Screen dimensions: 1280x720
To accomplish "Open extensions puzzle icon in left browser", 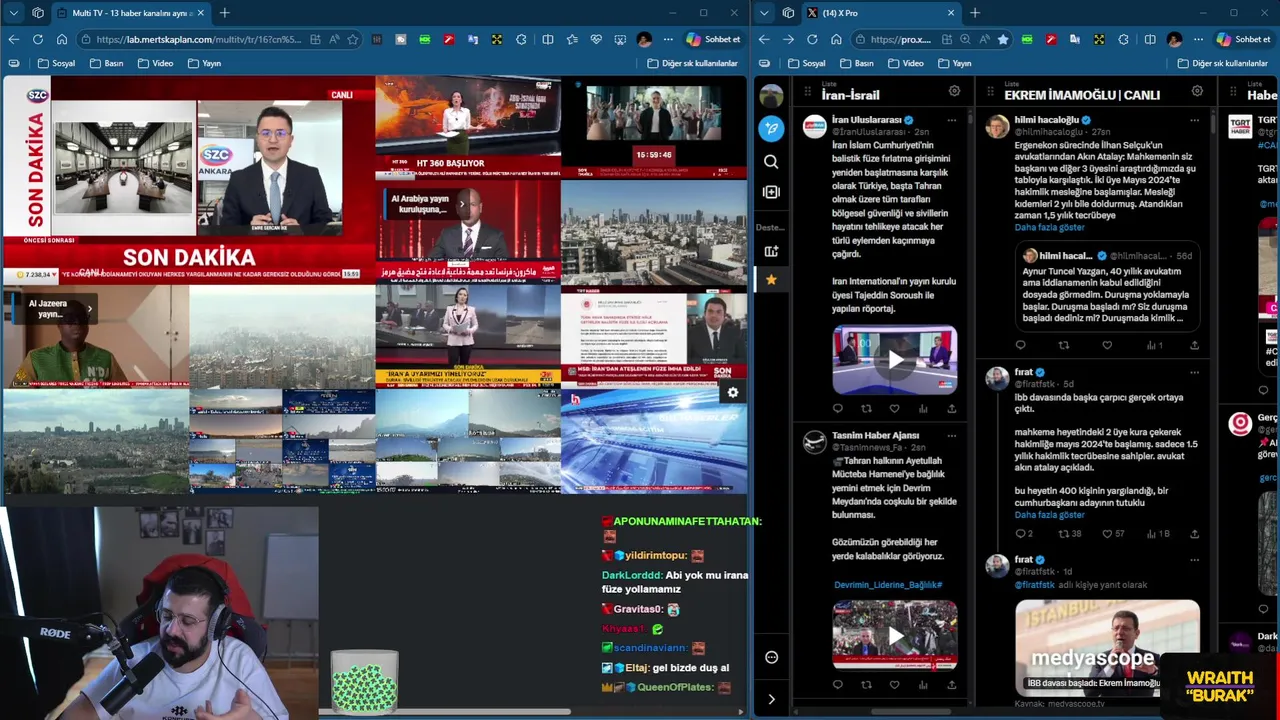I will point(521,39).
